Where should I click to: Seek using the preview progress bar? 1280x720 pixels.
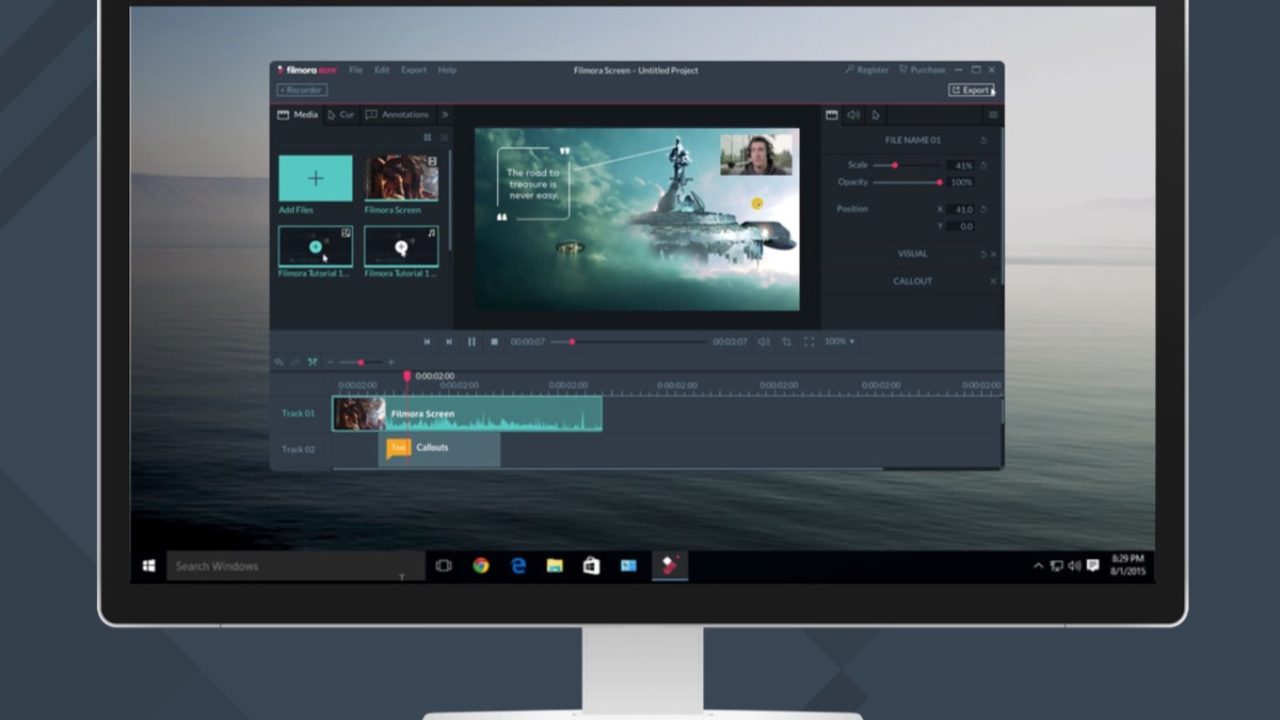coord(629,342)
